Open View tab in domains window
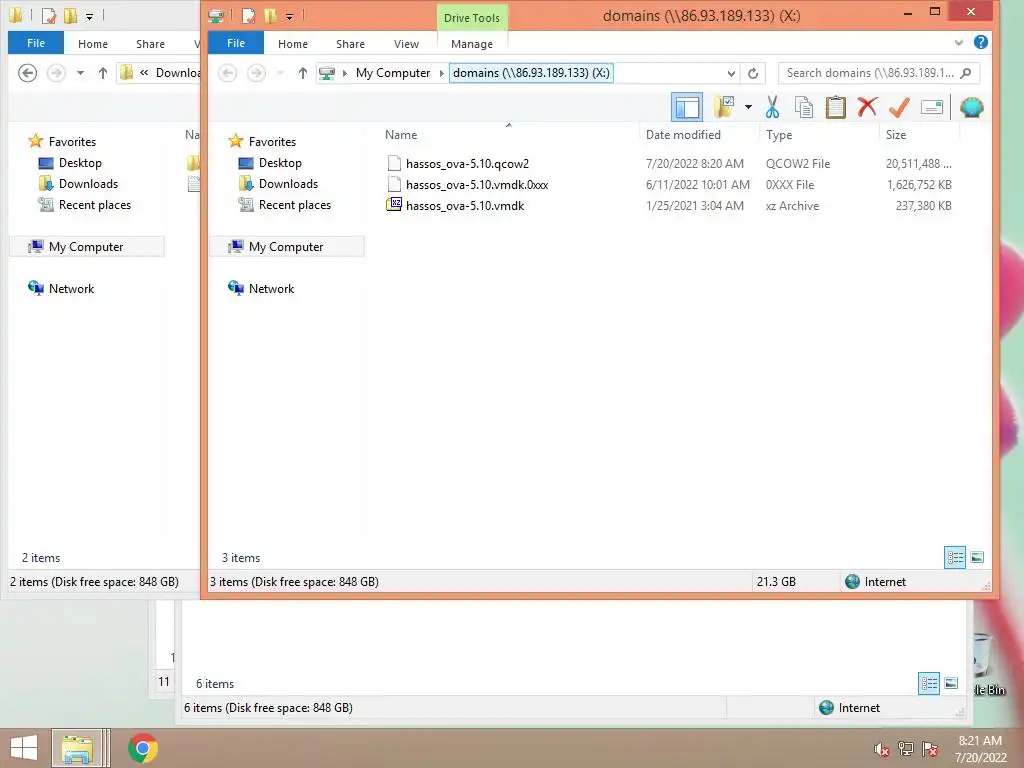The image size is (1024, 768). pyautogui.click(x=406, y=44)
